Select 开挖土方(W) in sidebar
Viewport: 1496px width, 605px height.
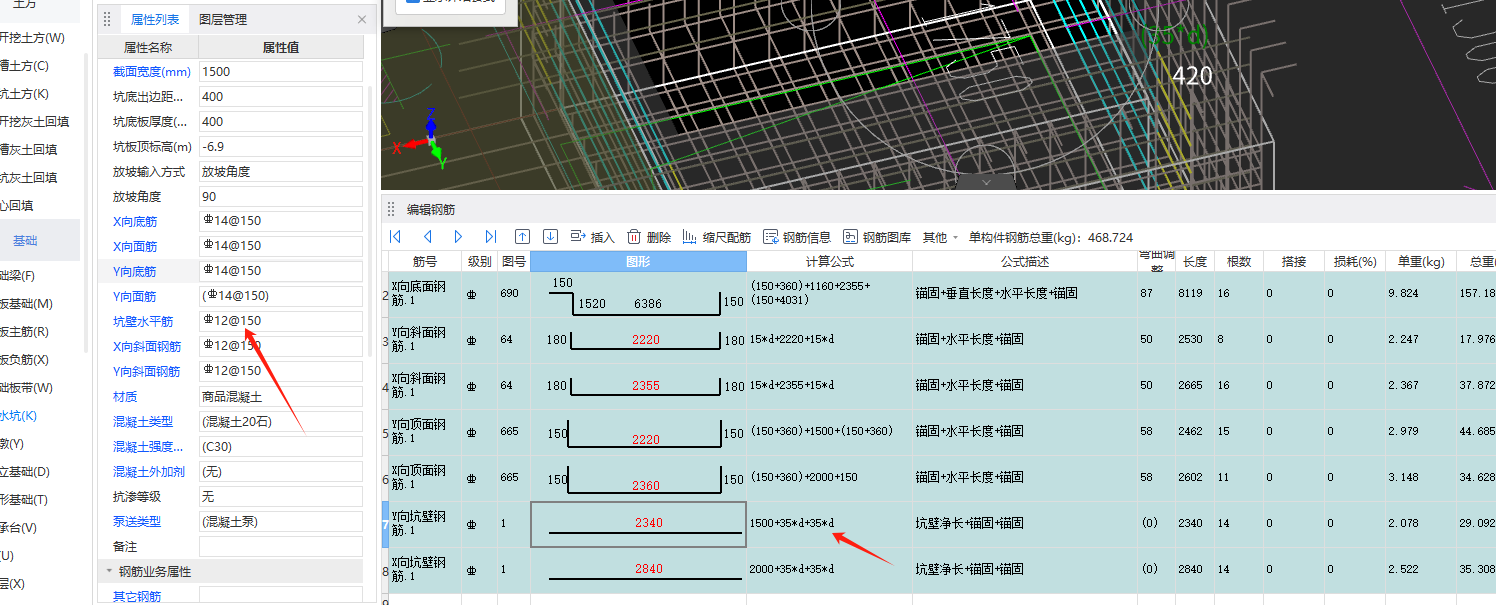click(32, 38)
